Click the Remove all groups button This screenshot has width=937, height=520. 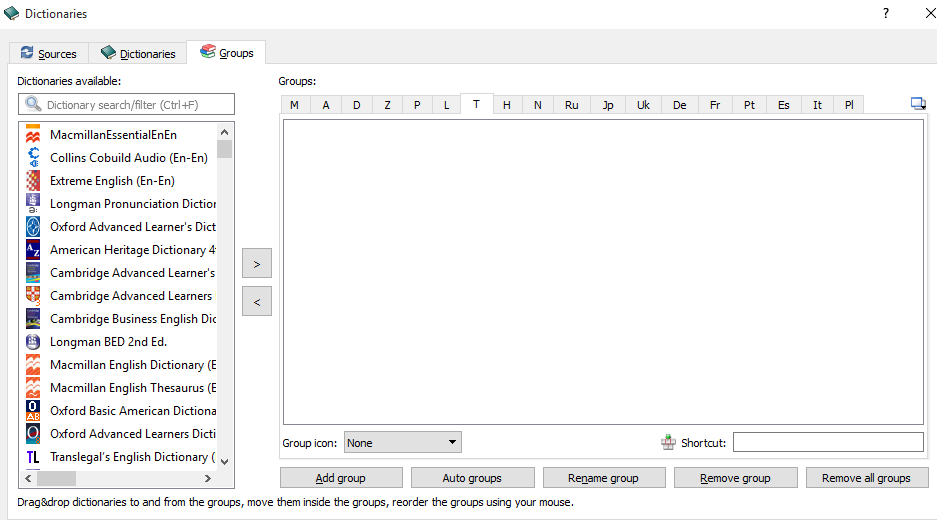tap(867, 478)
